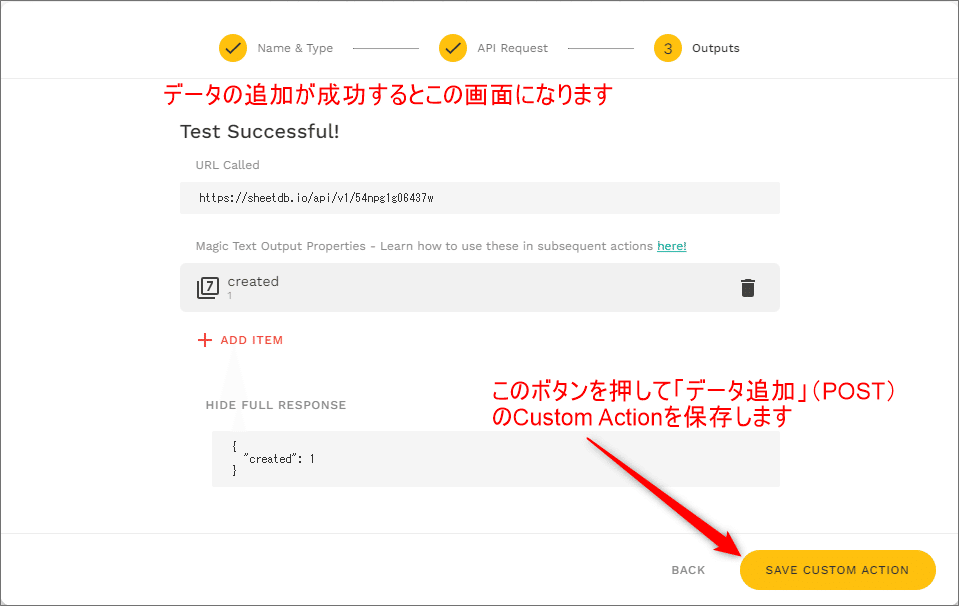Select the Outputs step label
Screen dimensions: 959x606
pyautogui.click(x=716, y=48)
